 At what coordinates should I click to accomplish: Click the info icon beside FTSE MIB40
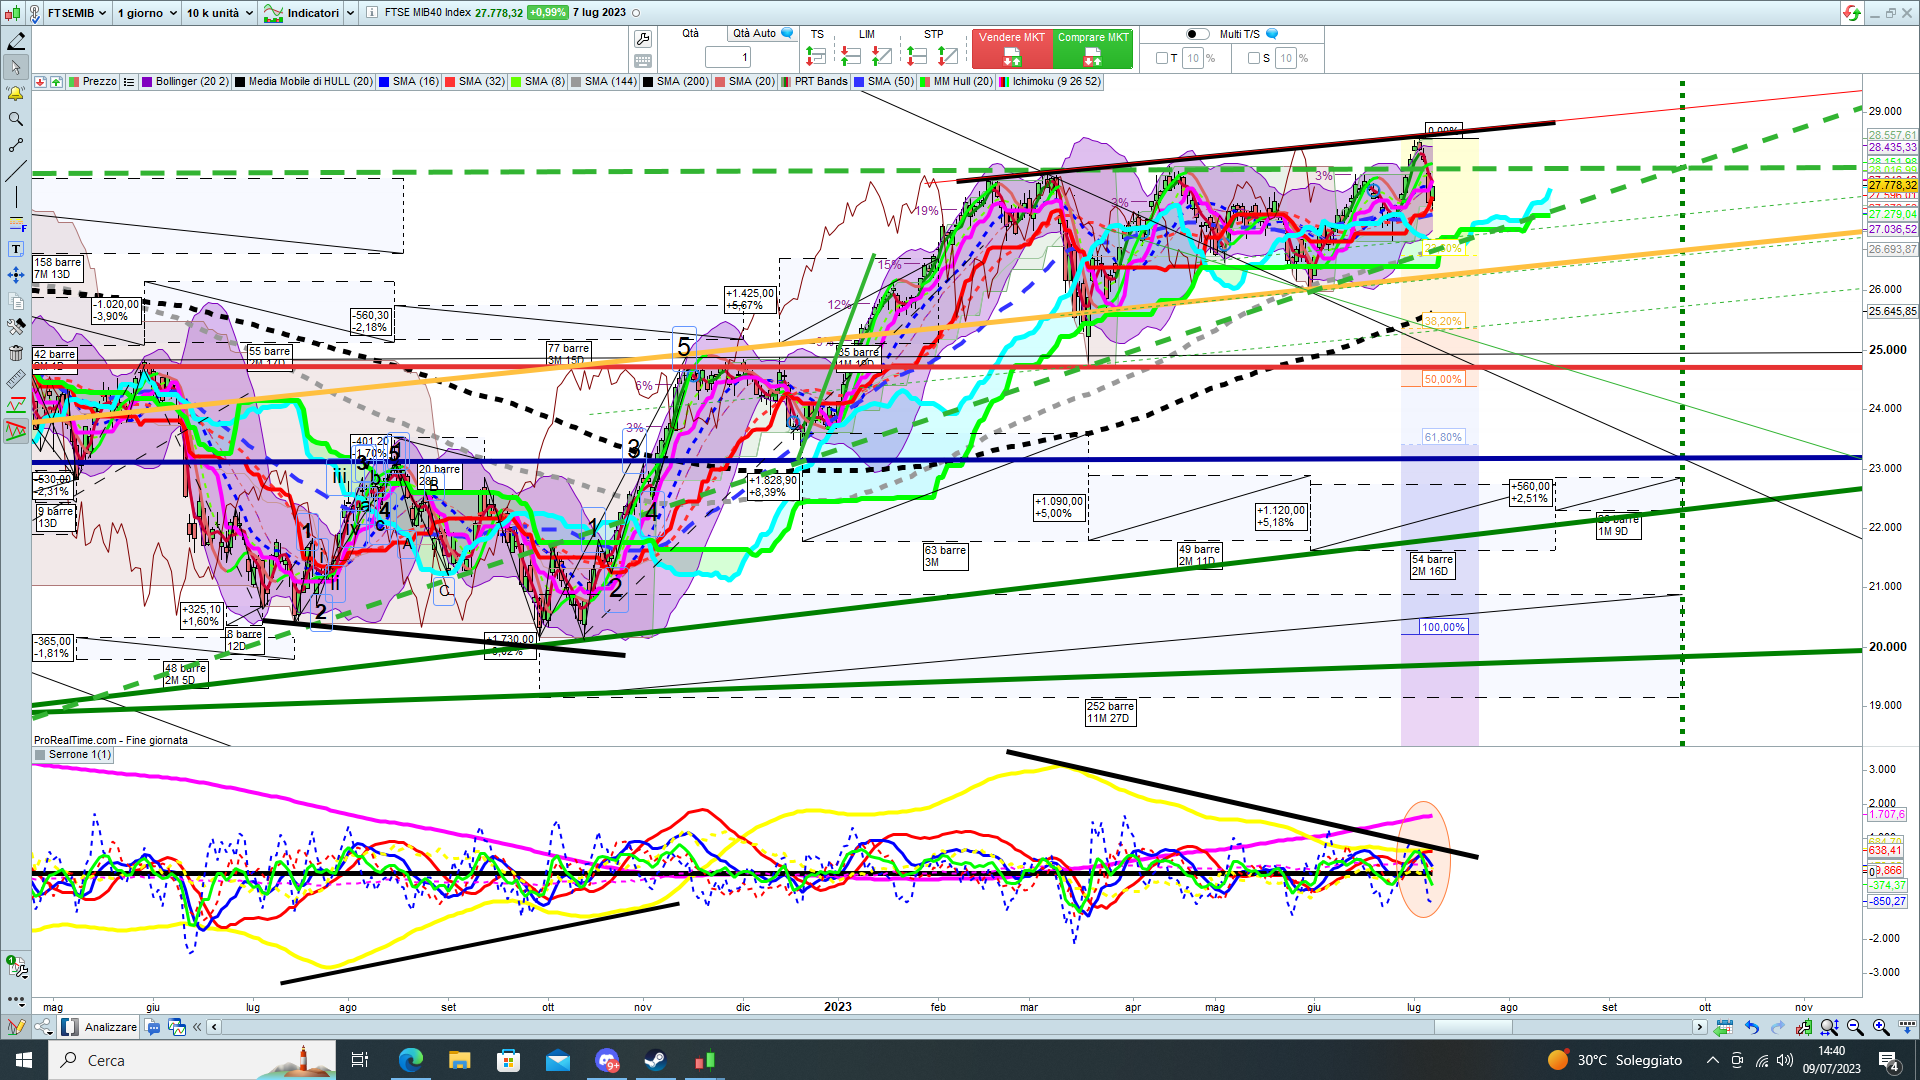[x=372, y=13]
